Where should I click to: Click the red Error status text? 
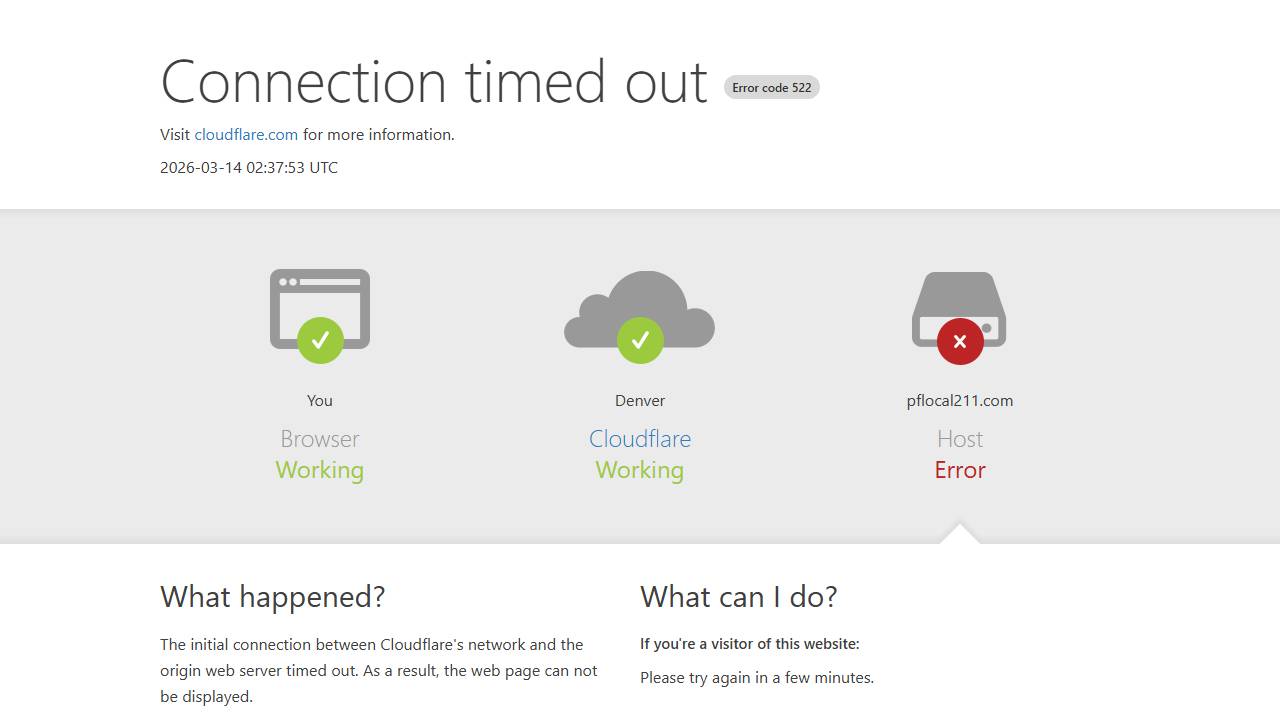coord(960,470)
